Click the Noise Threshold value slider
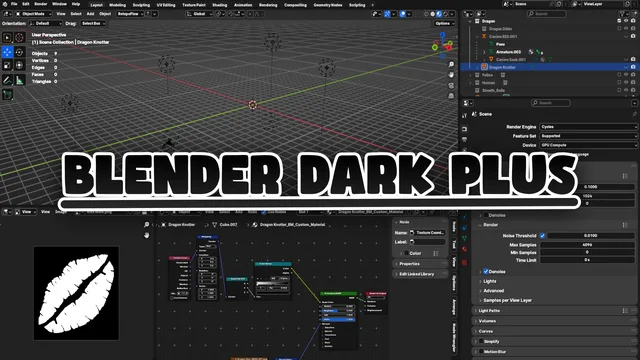The width and height of the screenshot is (640, 360). (x=590, y=236)
